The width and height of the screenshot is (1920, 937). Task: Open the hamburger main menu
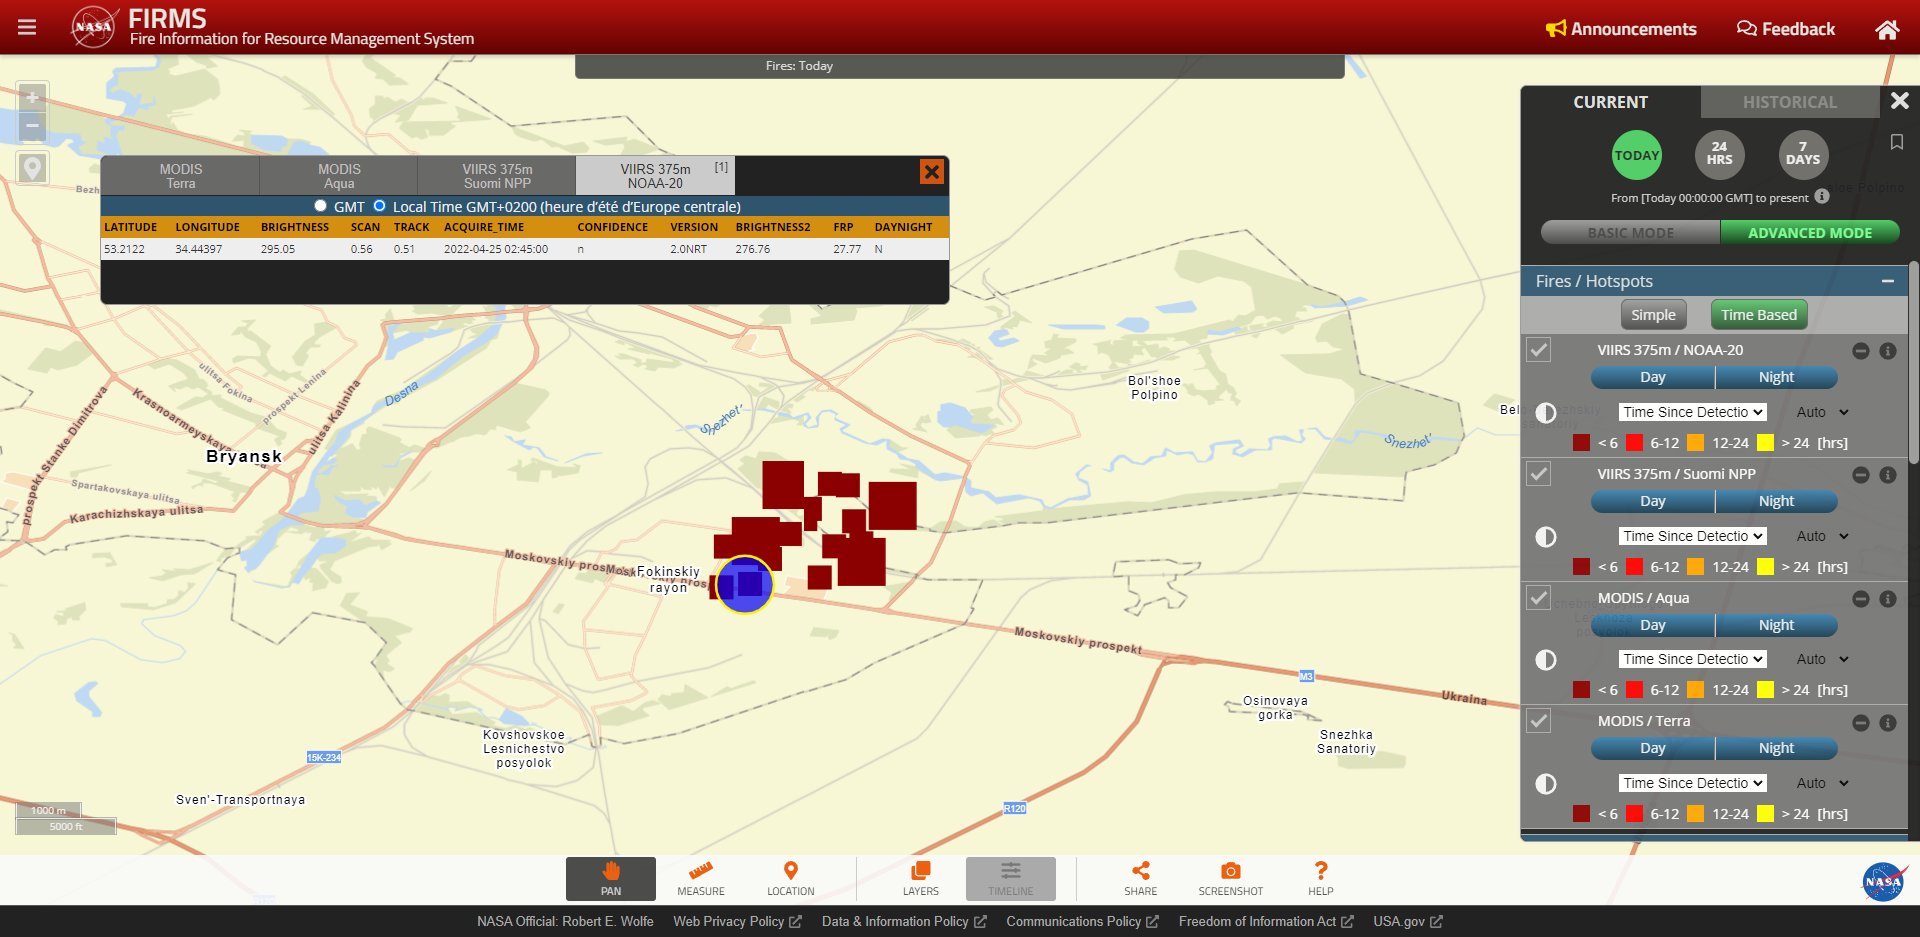click(27, 27)
